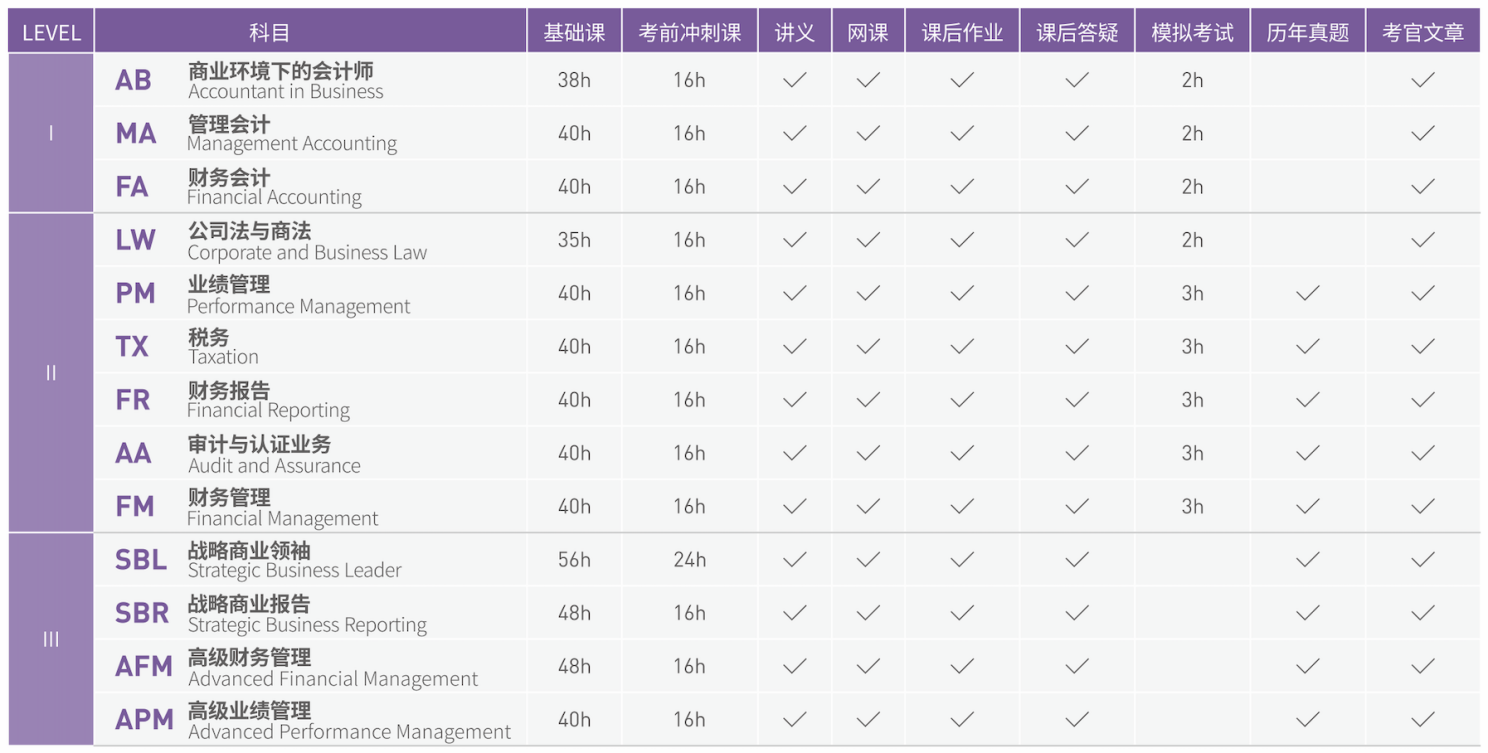Click the Strategic Business Leader course name
1488x753 pixels.
pyautogui.click(x=295, y=571)
